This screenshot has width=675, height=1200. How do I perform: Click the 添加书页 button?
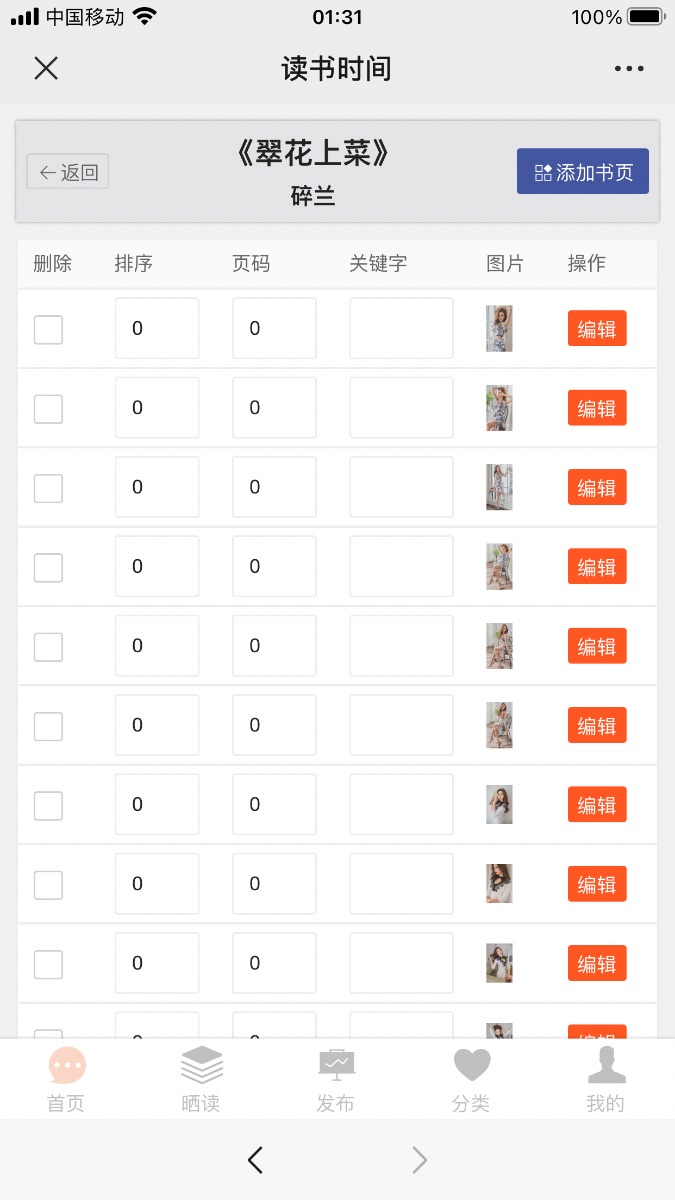pos(583,171)
